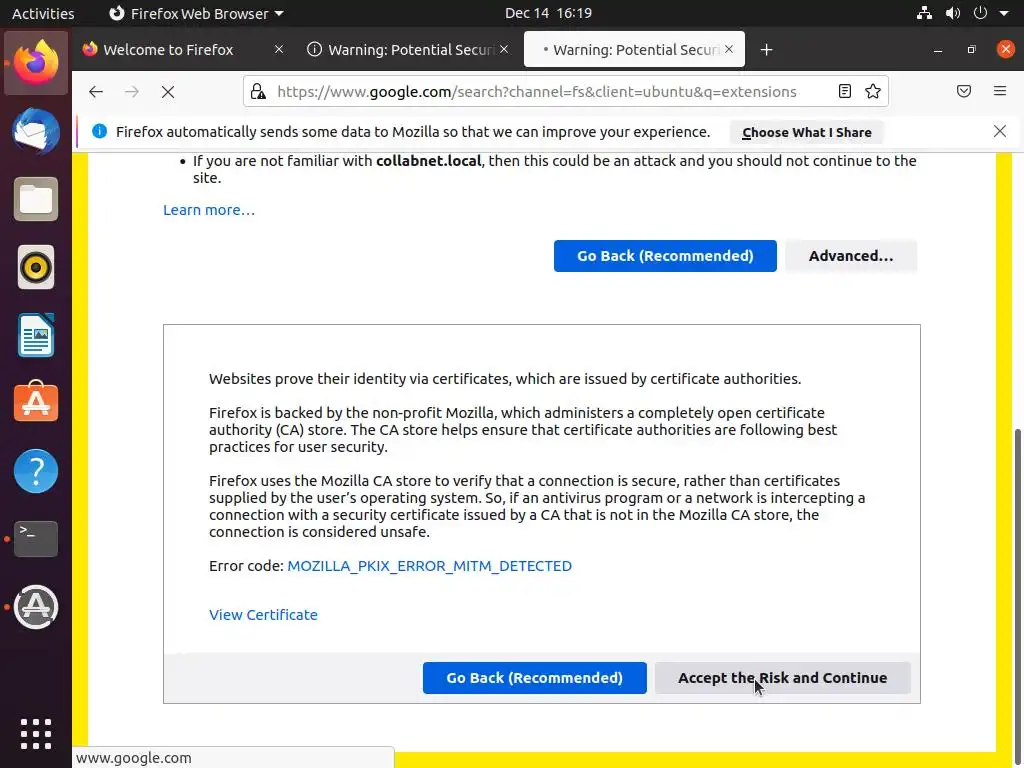Click the bold collabnet.local text
This screenshot has height=768, width=1024.
point(428,161)
